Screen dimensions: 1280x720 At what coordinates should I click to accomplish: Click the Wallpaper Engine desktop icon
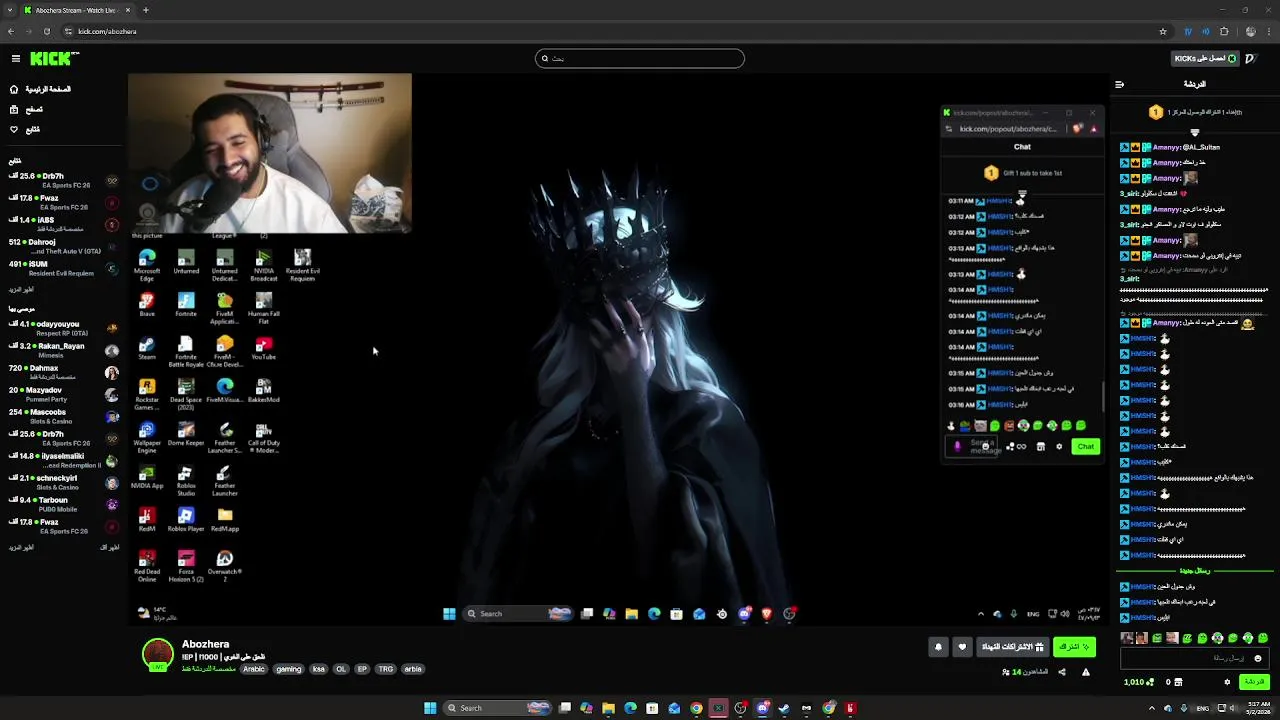(147, 437)
